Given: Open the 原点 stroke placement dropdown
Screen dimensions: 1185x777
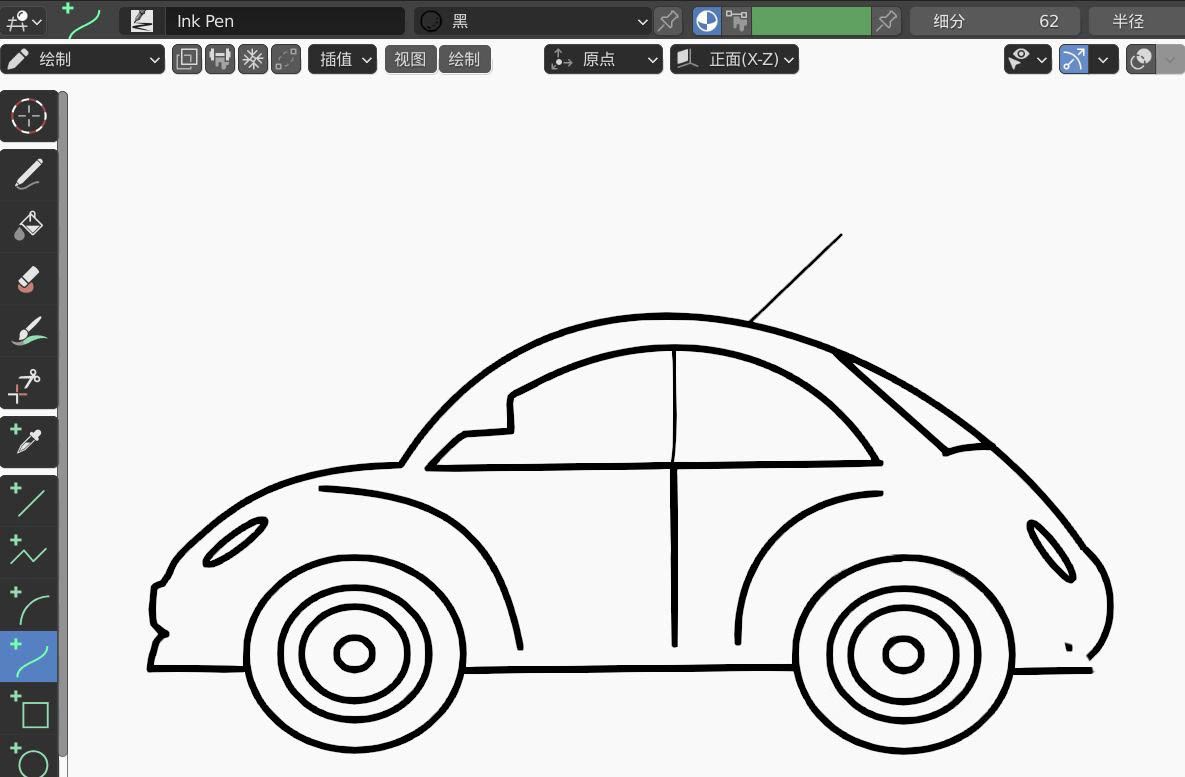Looking at the screenshot, I should [x=601, y=59].
